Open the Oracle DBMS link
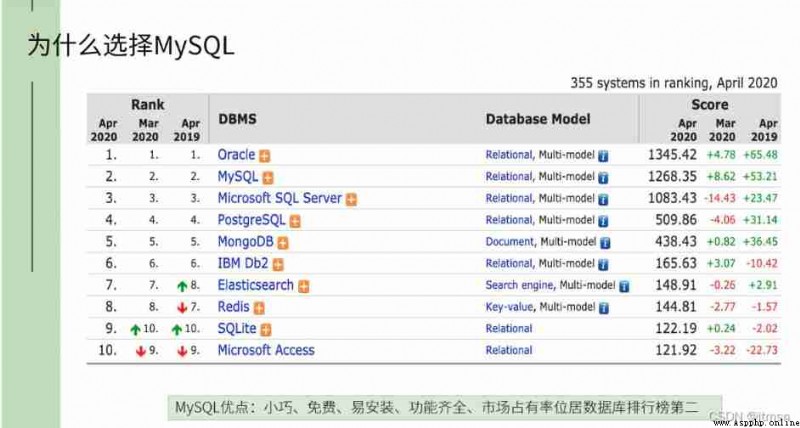 pyautogui.click(x=236, y=154)
